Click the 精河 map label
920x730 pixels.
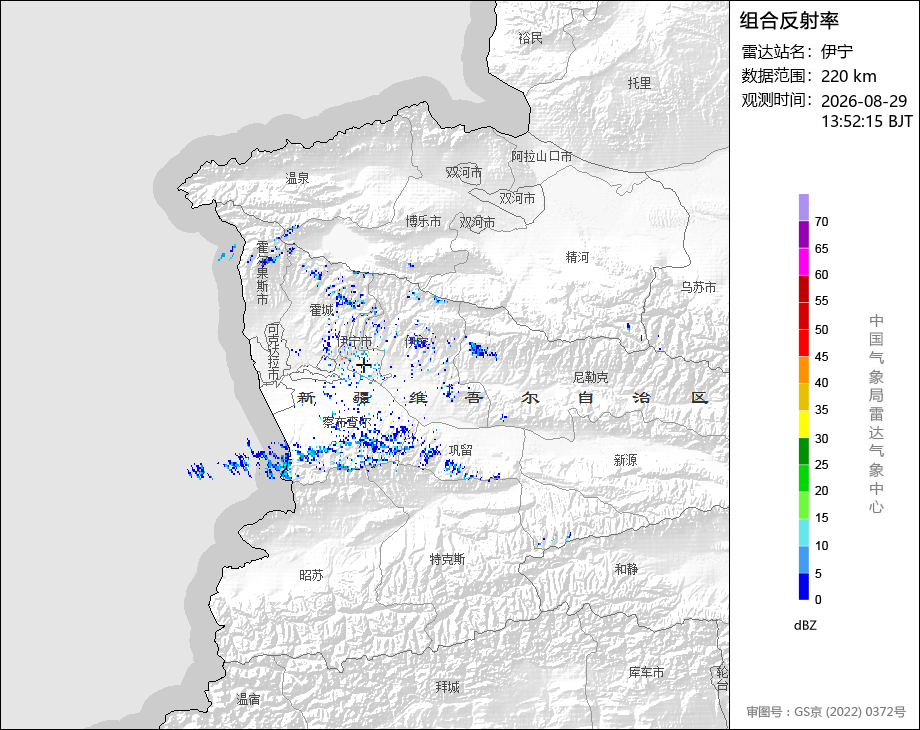tap(577, 257)
